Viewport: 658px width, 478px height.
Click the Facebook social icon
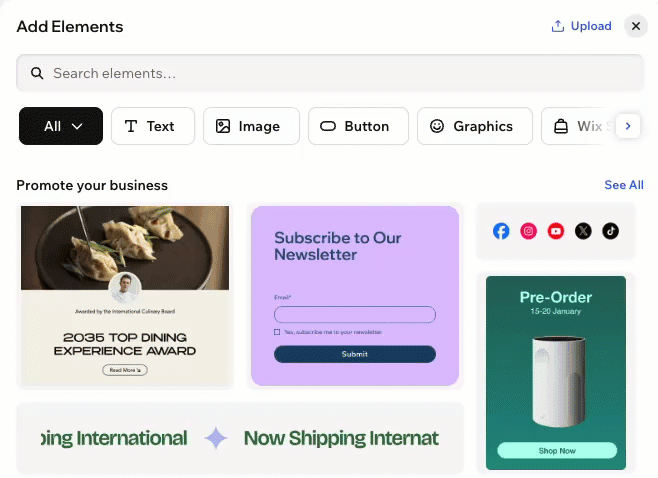(501, 231)
